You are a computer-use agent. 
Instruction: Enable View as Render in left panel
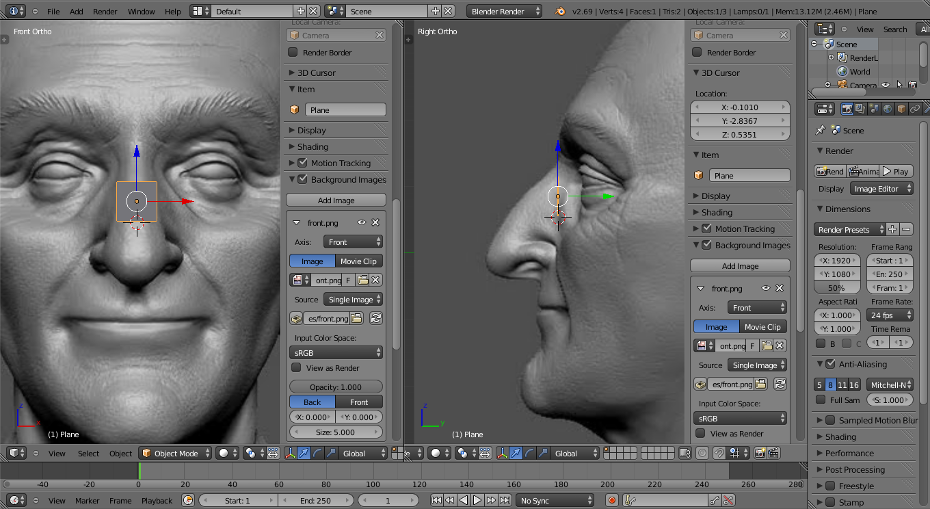pos(296,368)
